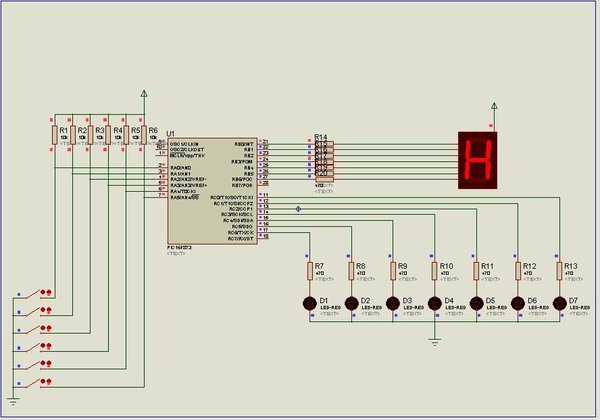Click the seven-segment display showing H
Image resolution: width=600 pixels, height=420 pixels.
(478, 160)
